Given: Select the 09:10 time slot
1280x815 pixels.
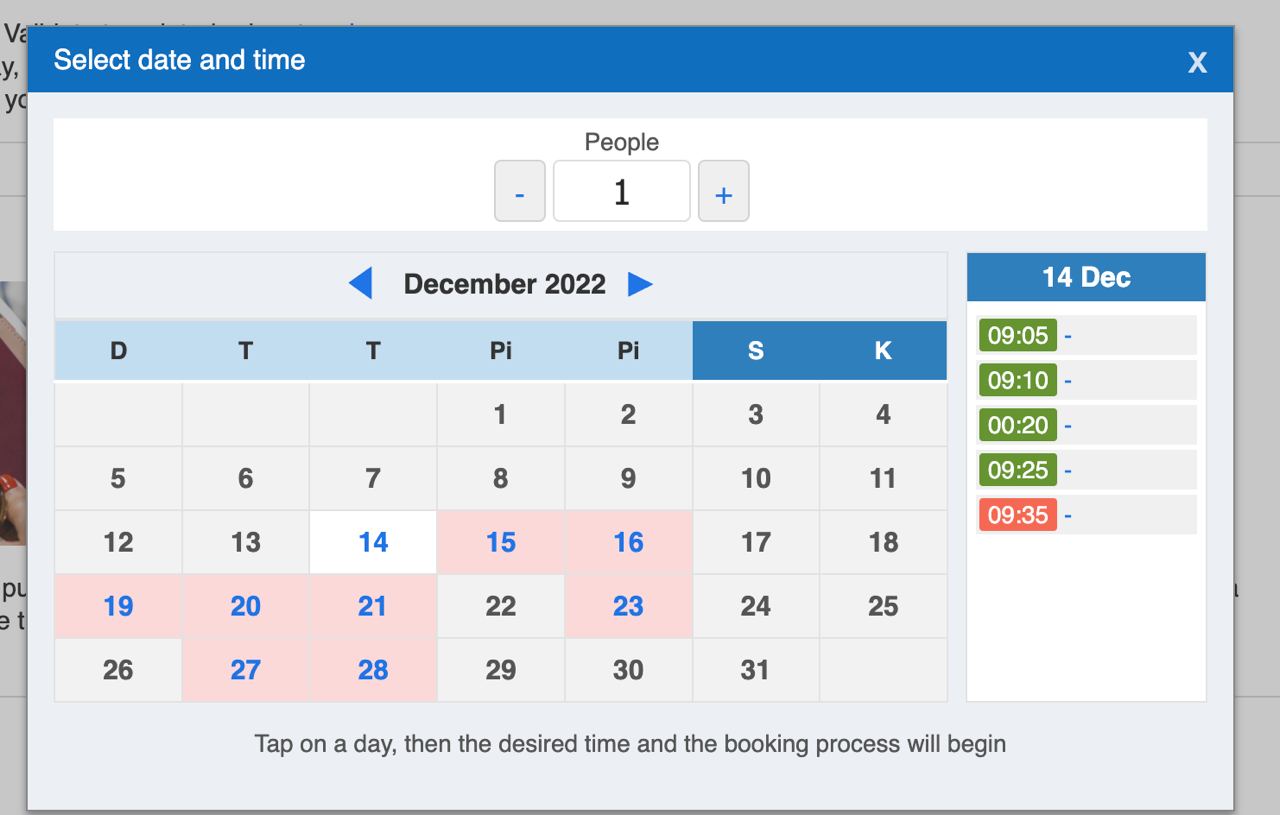Looking at the screenshot, I should pyautogui.click(x=1018, y=380).
